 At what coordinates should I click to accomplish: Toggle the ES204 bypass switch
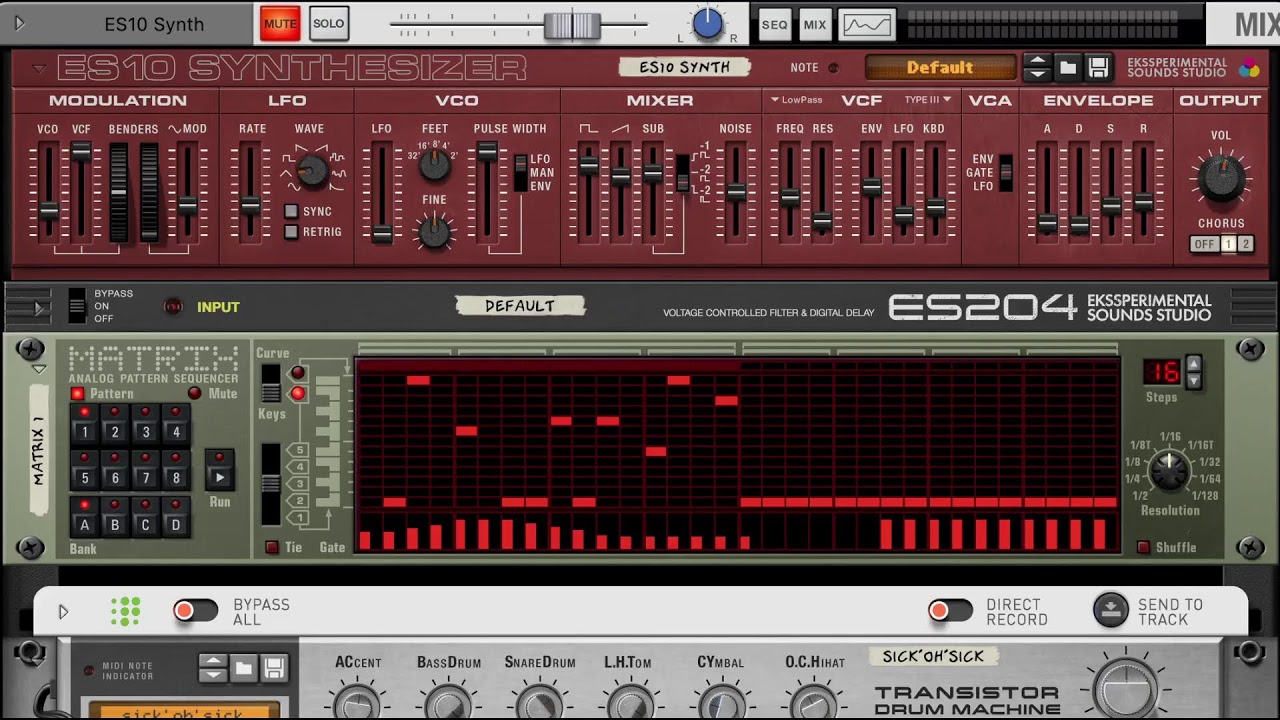[77, 305]
